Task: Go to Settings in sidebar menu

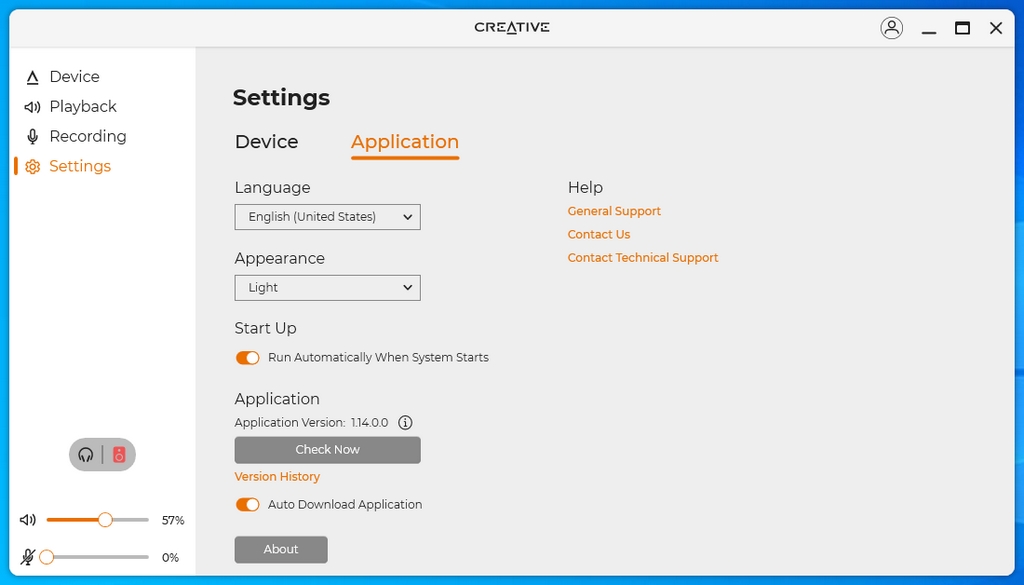Action: (80, 166)
